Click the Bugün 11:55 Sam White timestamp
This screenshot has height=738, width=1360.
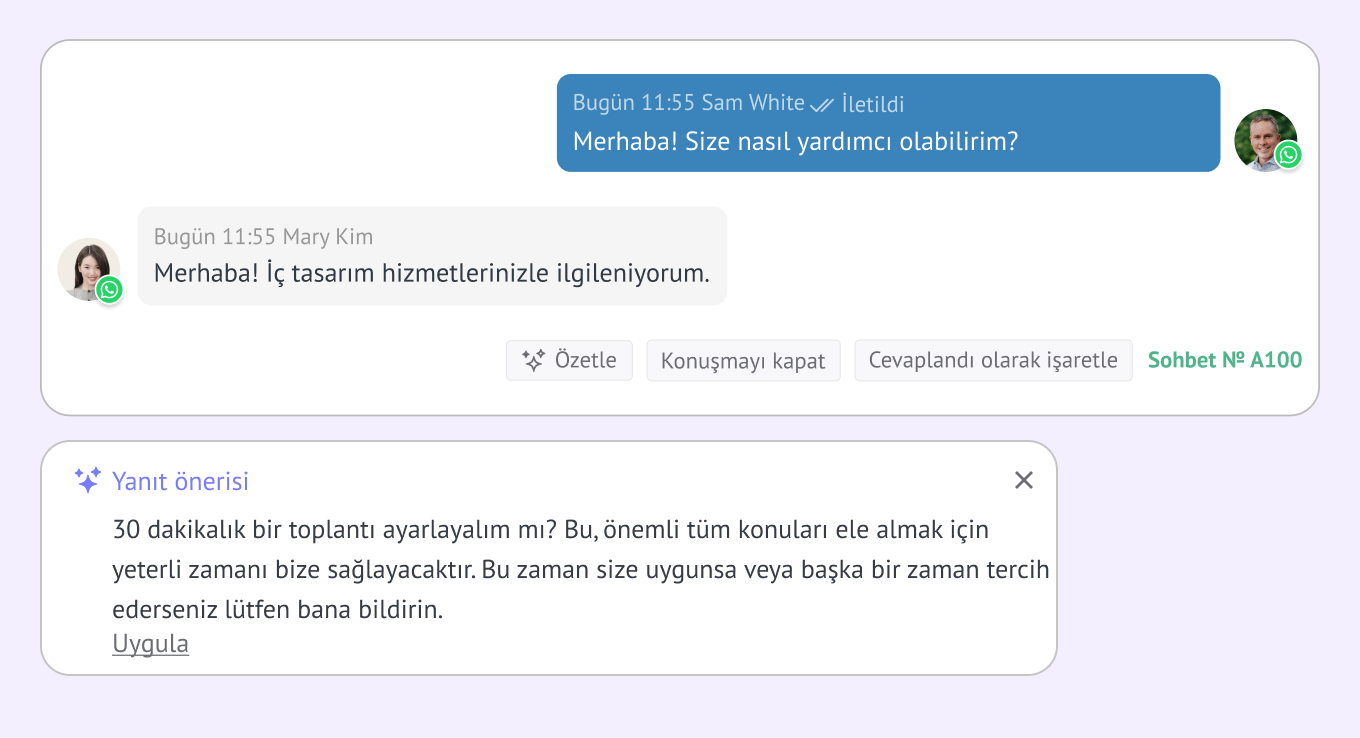click(689, 103)
